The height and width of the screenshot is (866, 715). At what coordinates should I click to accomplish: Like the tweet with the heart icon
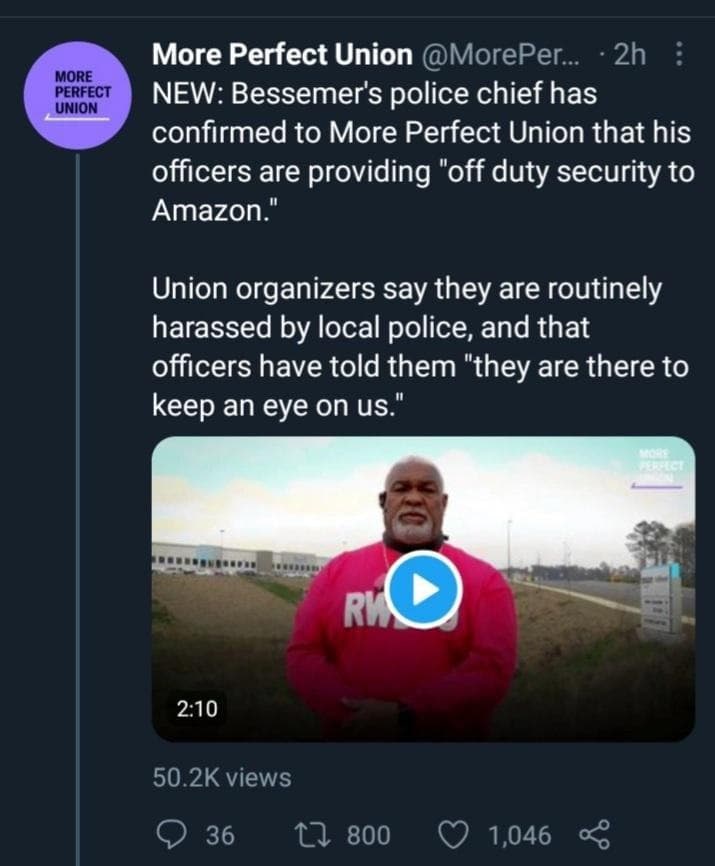456,834
